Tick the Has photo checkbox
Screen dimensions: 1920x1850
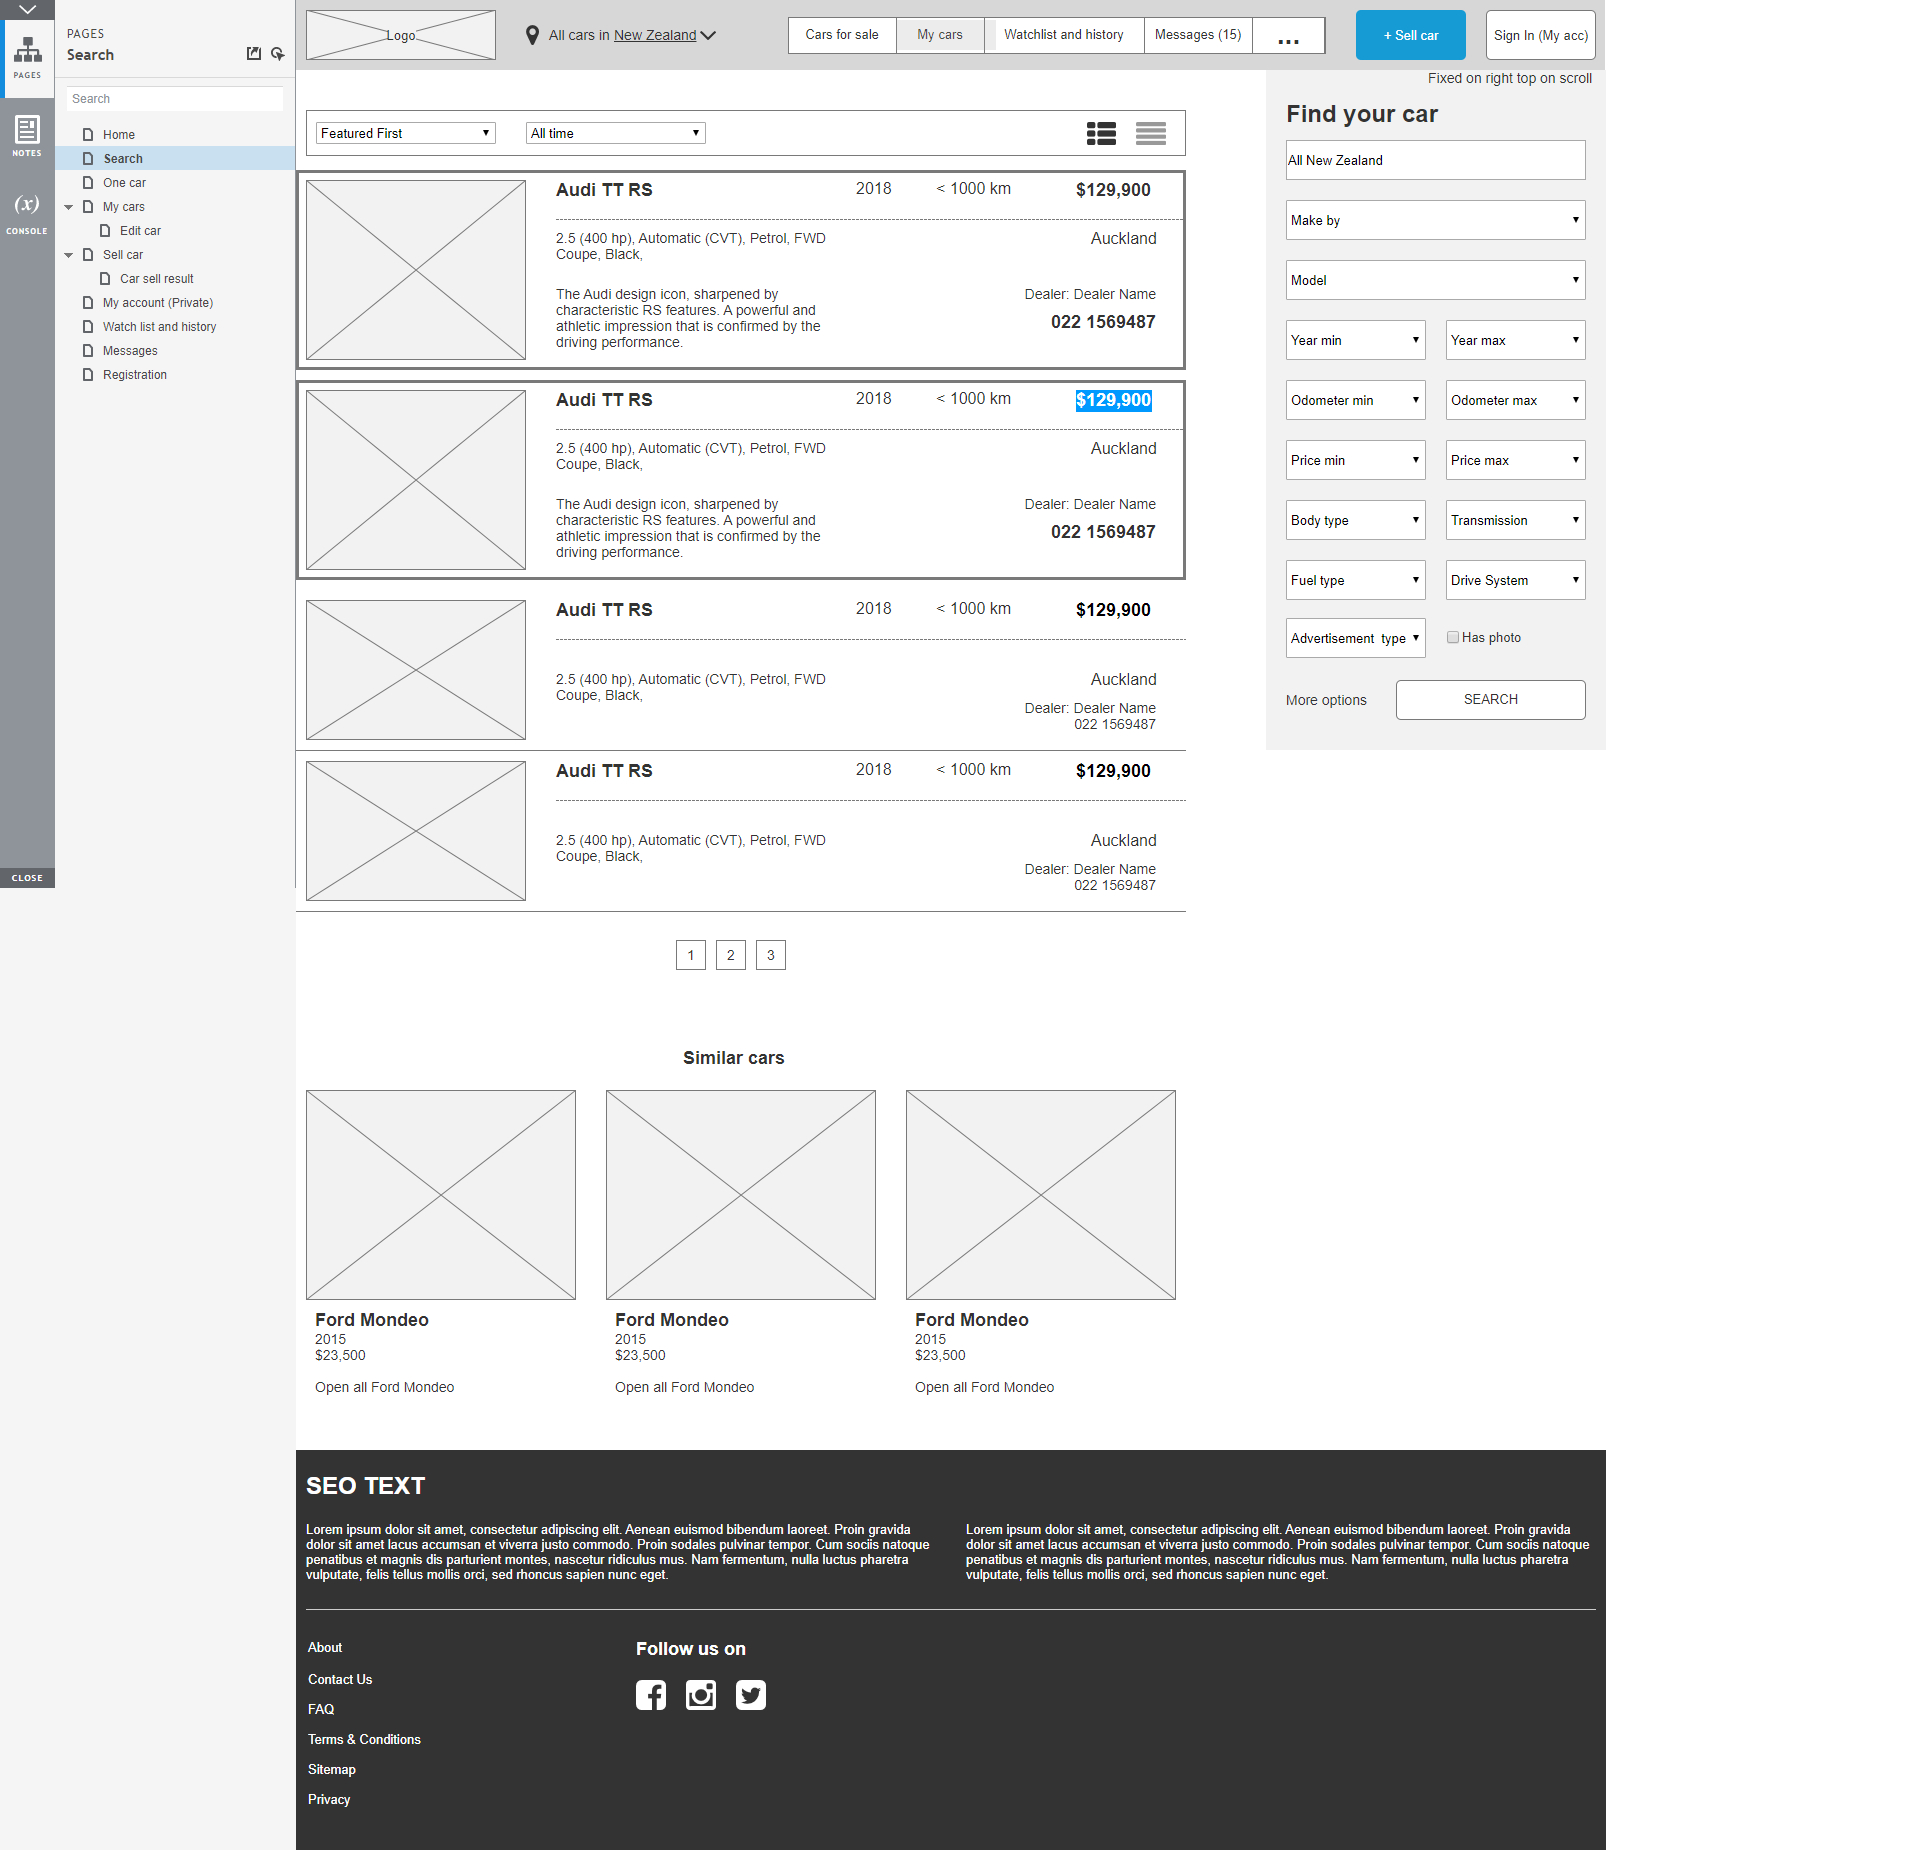coord(1453,637)
